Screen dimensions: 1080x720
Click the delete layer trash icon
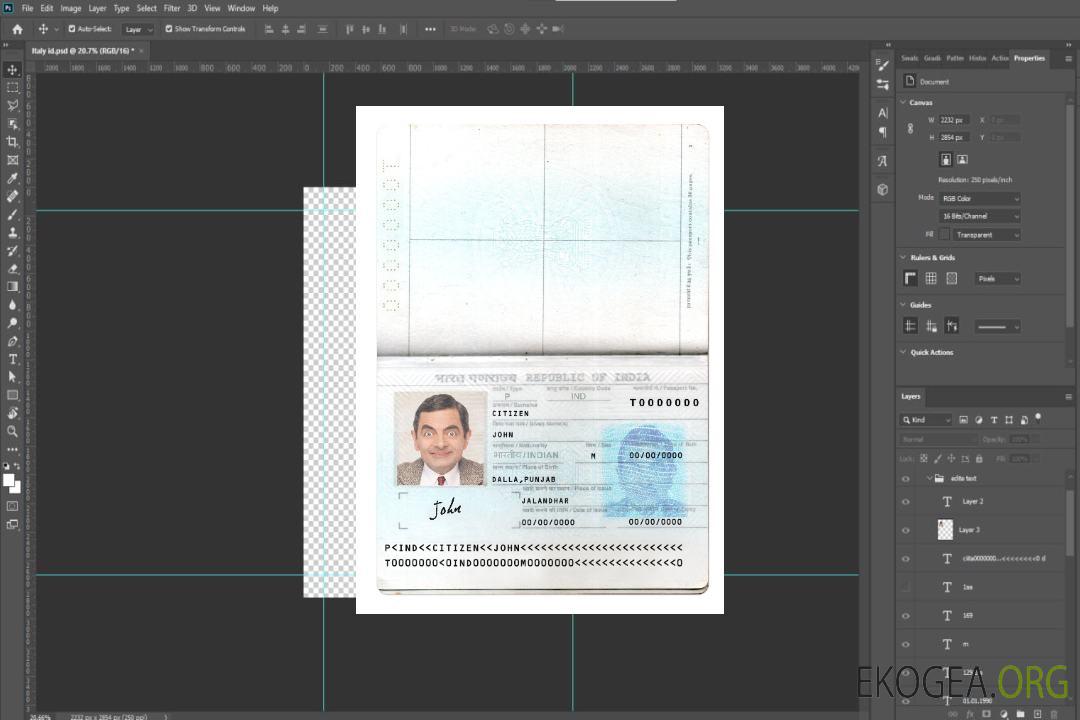pyautogui.click(x=1055, y=714)
